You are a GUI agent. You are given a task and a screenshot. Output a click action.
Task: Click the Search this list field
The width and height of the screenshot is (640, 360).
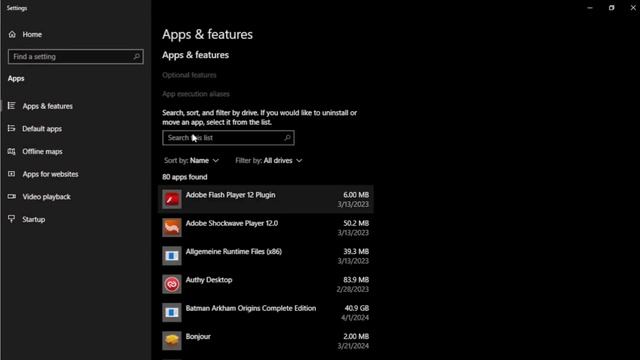coord(228,138)
